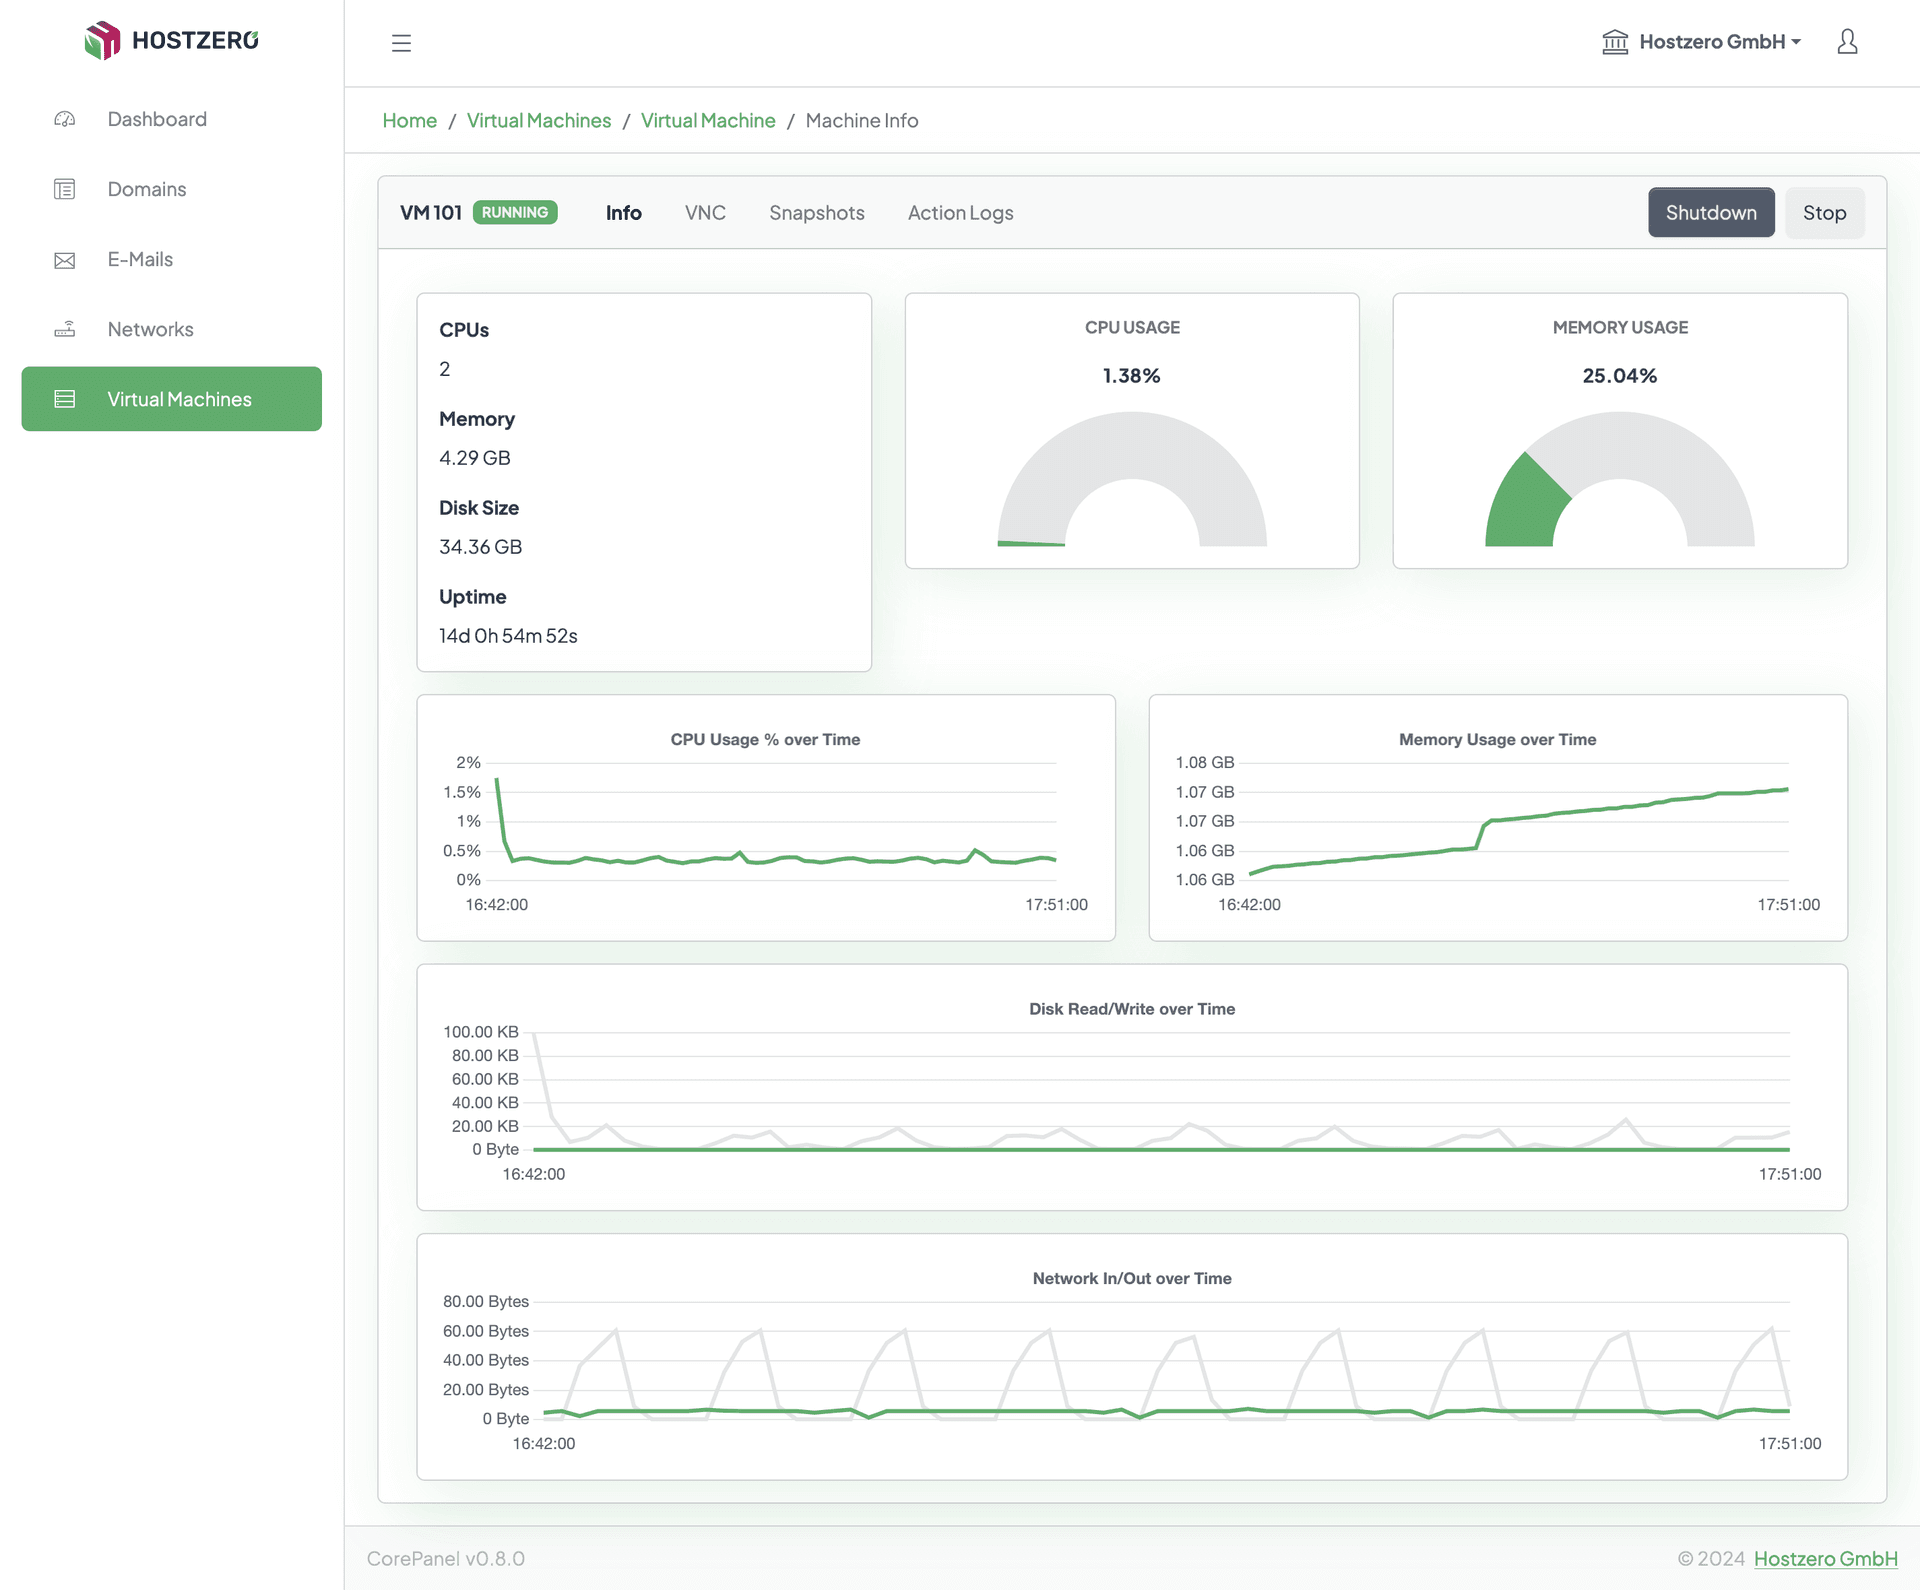The image size is (1920, 1590).
Task: Open E-Mails using the envelope icon
Action: (x=64, y=259)
